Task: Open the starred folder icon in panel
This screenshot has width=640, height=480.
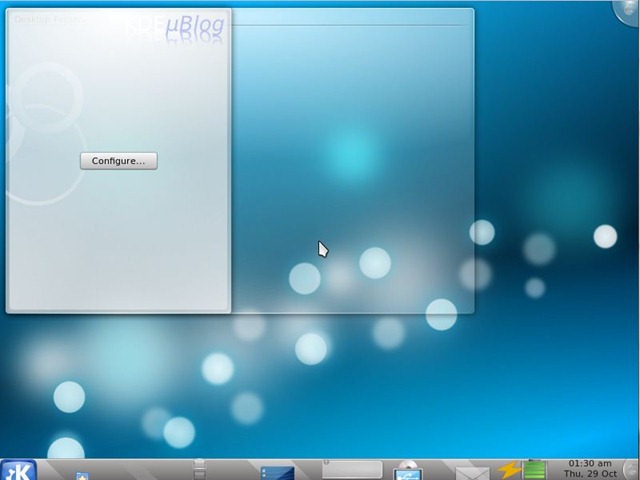Action: pos(82,476)
